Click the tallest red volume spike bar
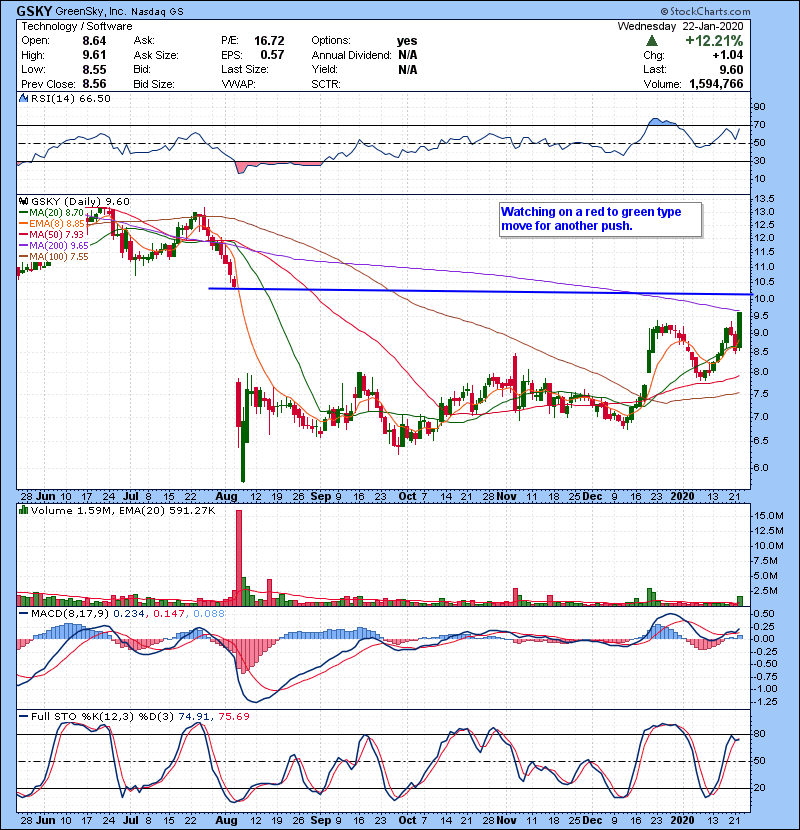The height and width of the screenshot is (830, 800). (x=239, y=558)
